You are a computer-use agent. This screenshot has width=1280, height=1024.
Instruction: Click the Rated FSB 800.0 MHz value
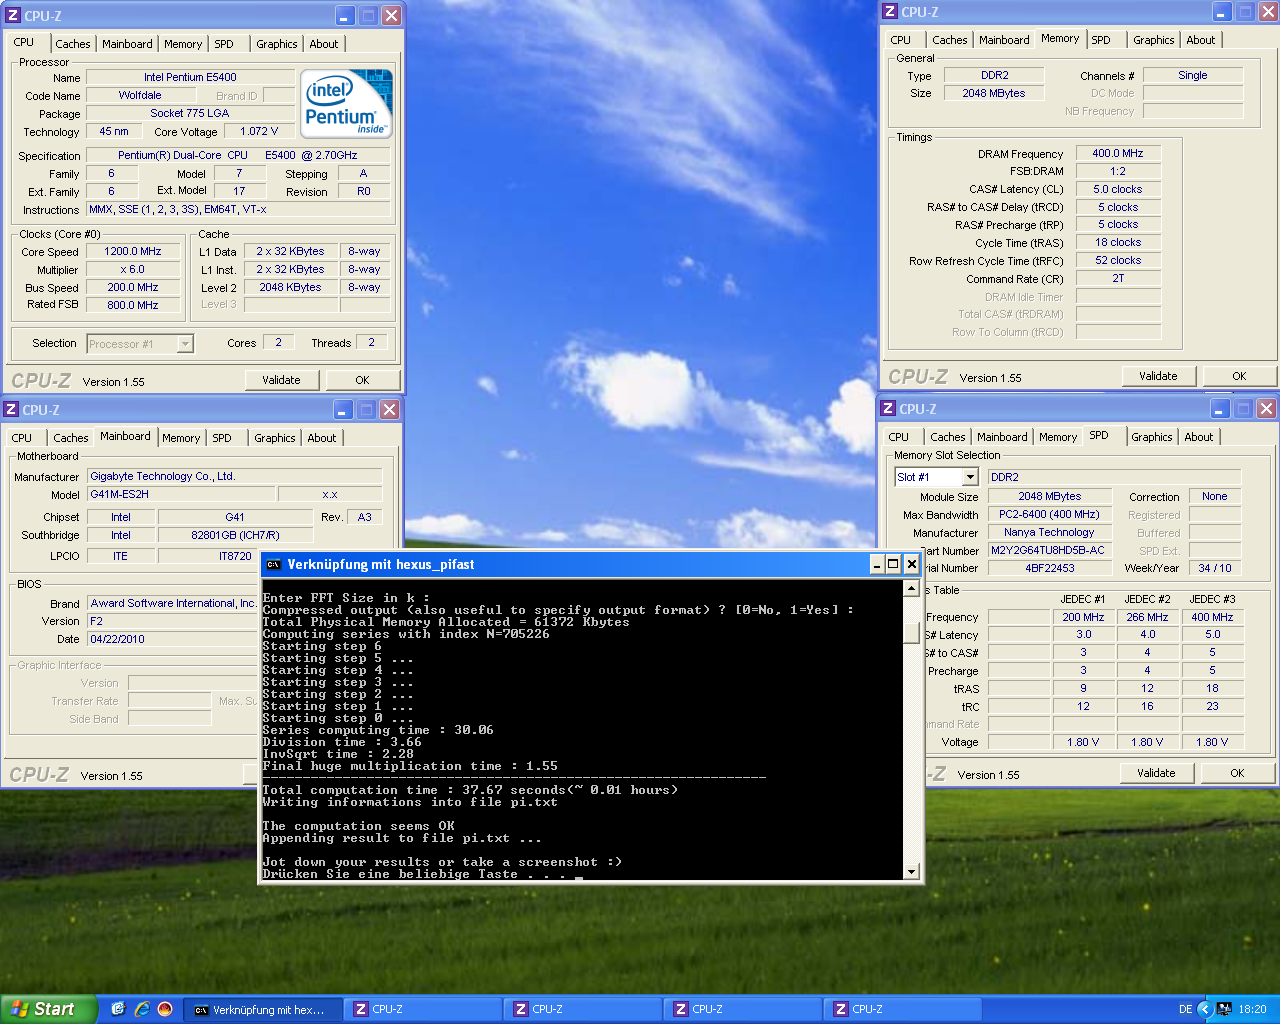[x=133, y=306]
